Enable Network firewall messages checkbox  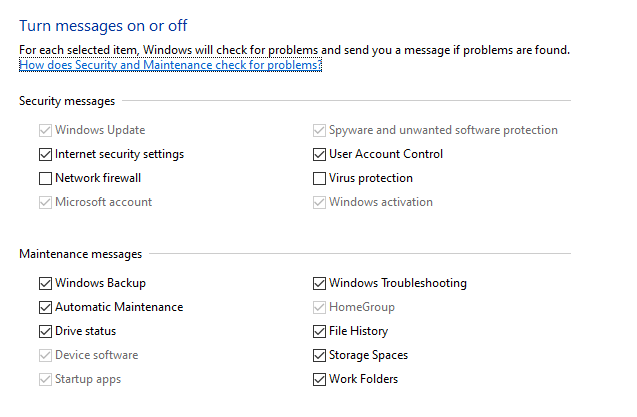point(46,178)
